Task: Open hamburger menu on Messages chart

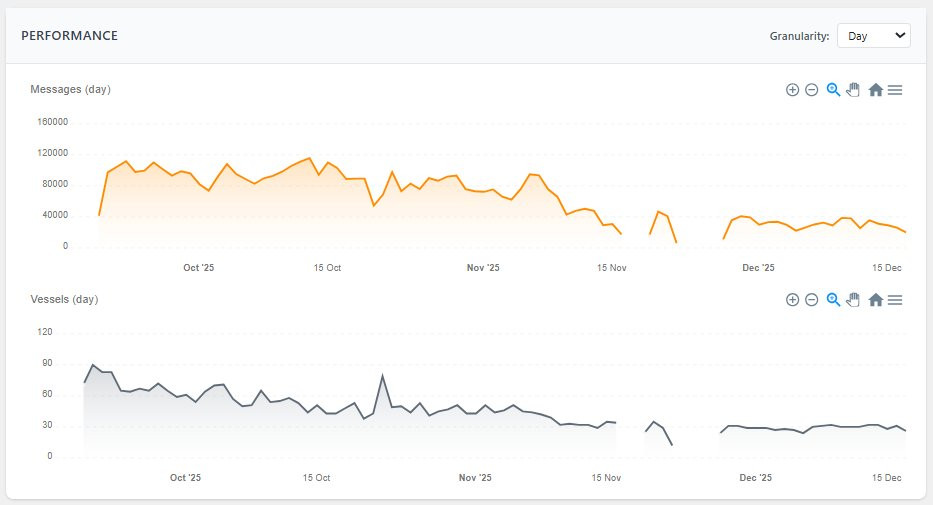Action: (x=895, y=90)
